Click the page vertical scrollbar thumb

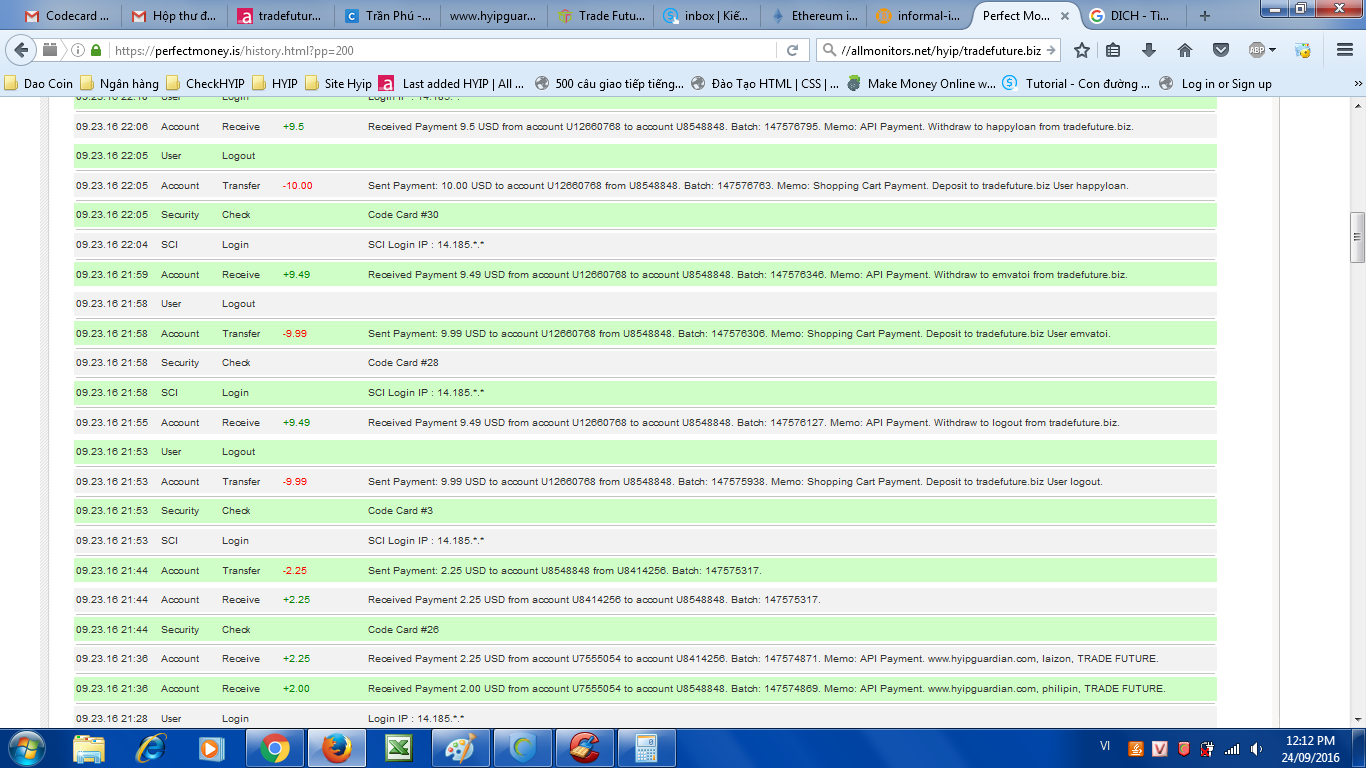[x=1357, y=237]
